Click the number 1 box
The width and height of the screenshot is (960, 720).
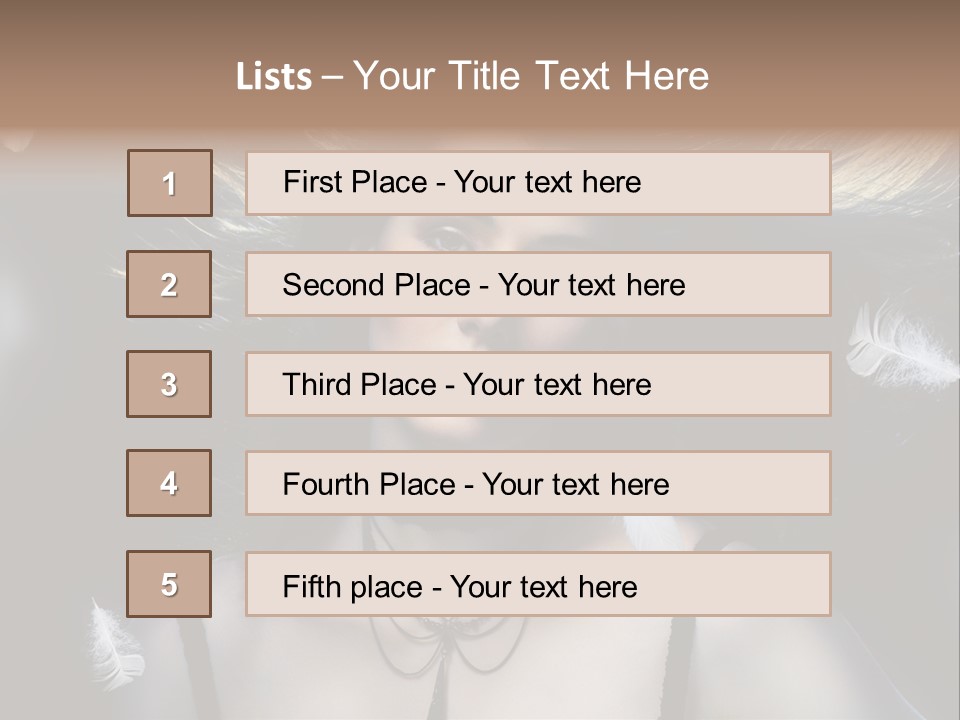[x=170, y=183]
